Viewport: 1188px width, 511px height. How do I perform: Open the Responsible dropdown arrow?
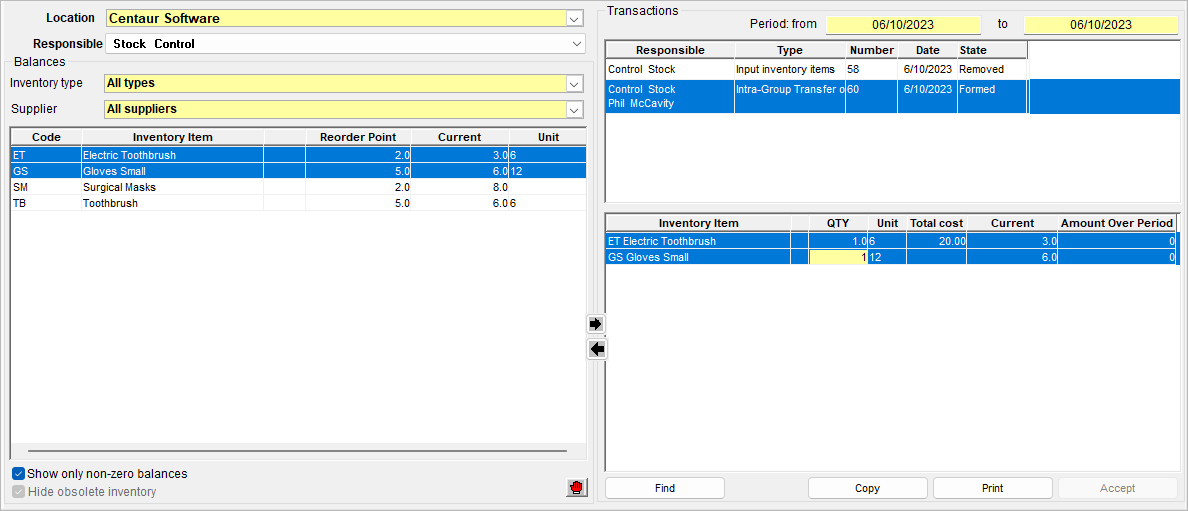click(x=577, y=44)
